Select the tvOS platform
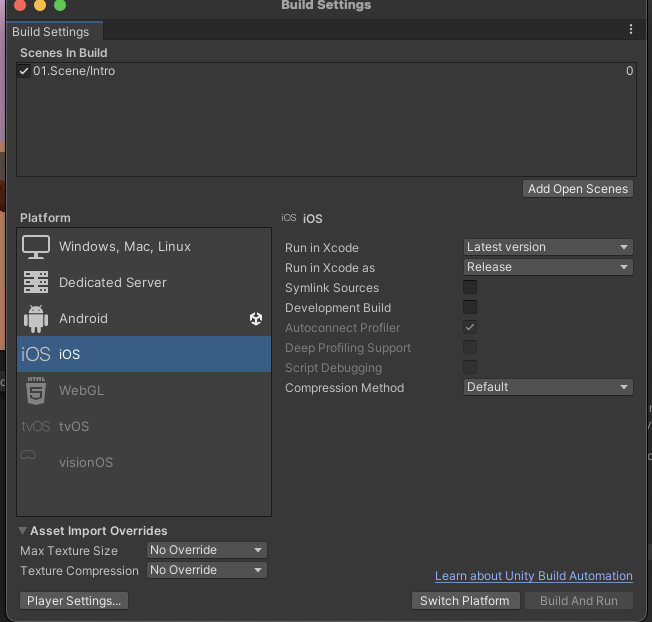Screen dimensions: 652x622 [x=144, y=427]
